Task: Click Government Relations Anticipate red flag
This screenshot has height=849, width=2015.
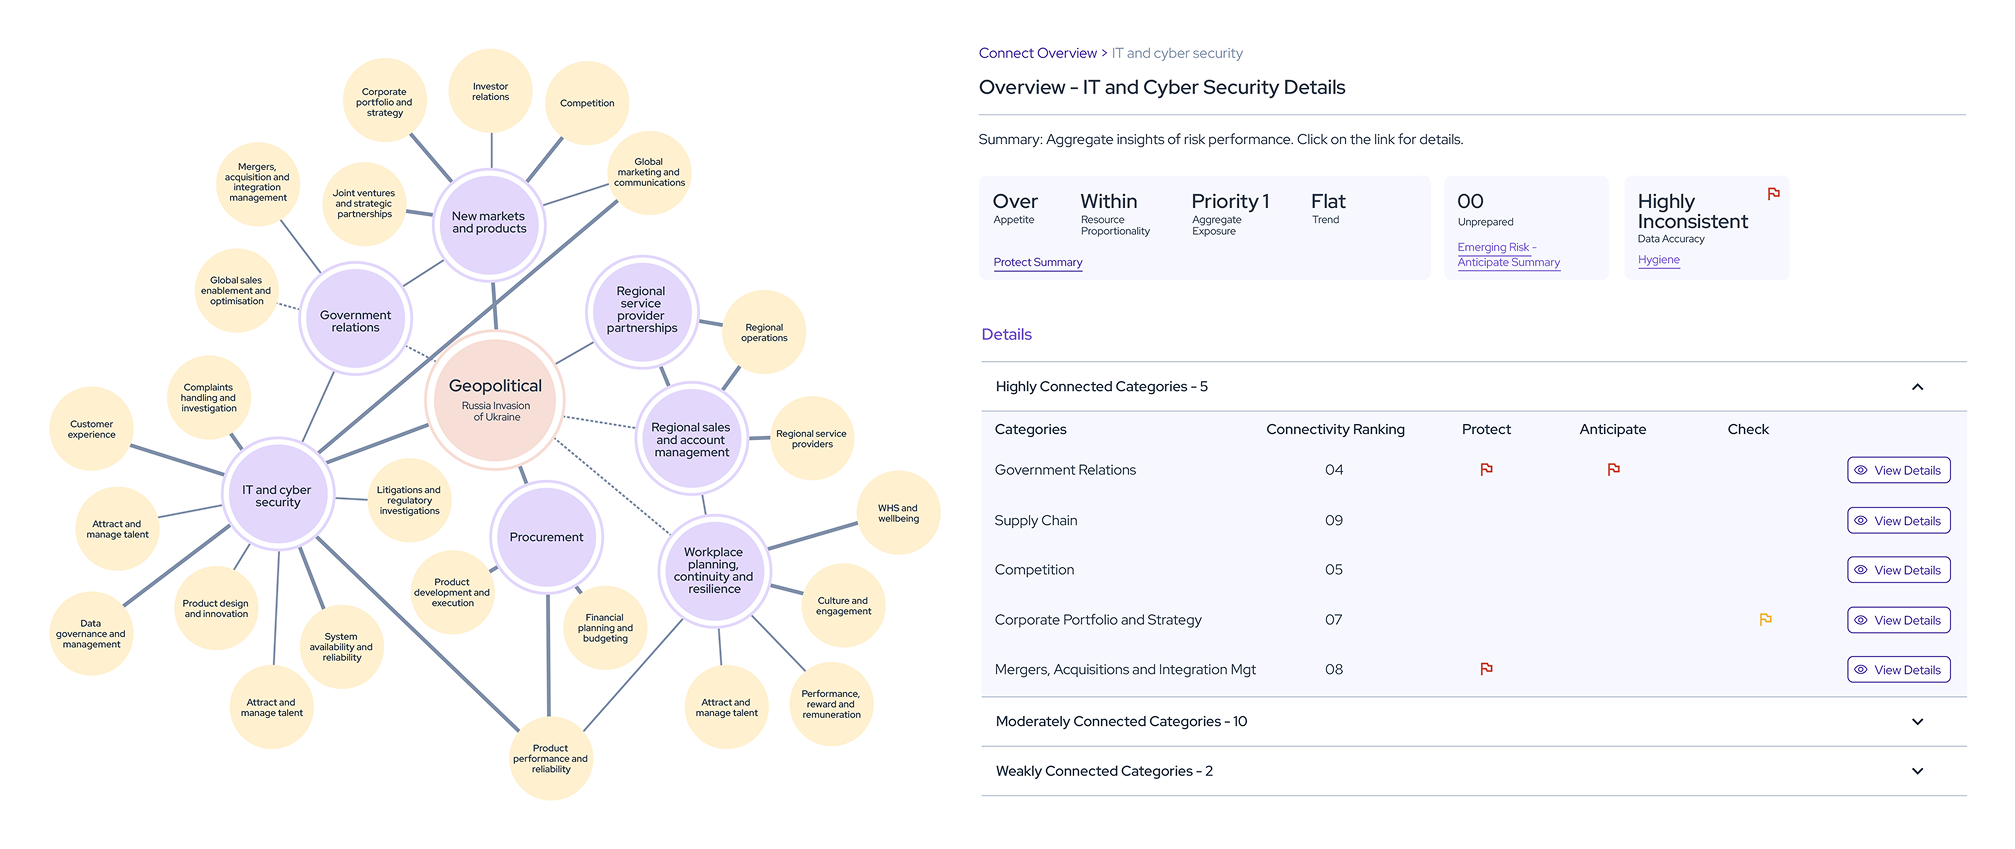Action: [x=1613, y=469]
